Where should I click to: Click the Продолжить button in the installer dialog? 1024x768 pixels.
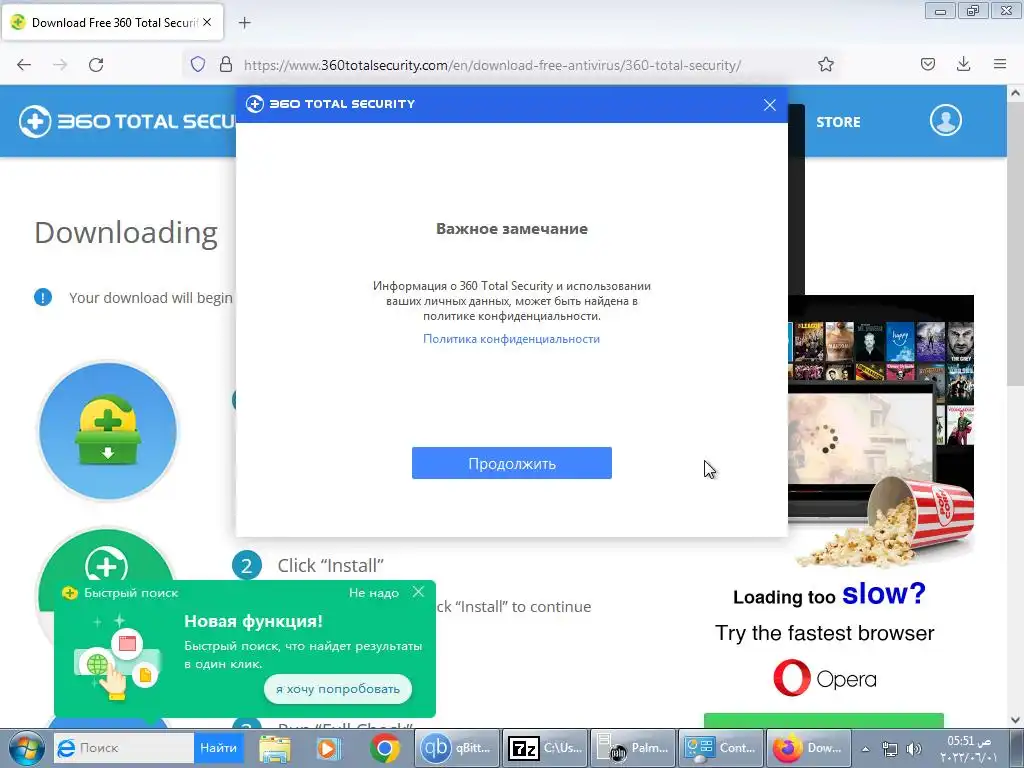point(511,463)
